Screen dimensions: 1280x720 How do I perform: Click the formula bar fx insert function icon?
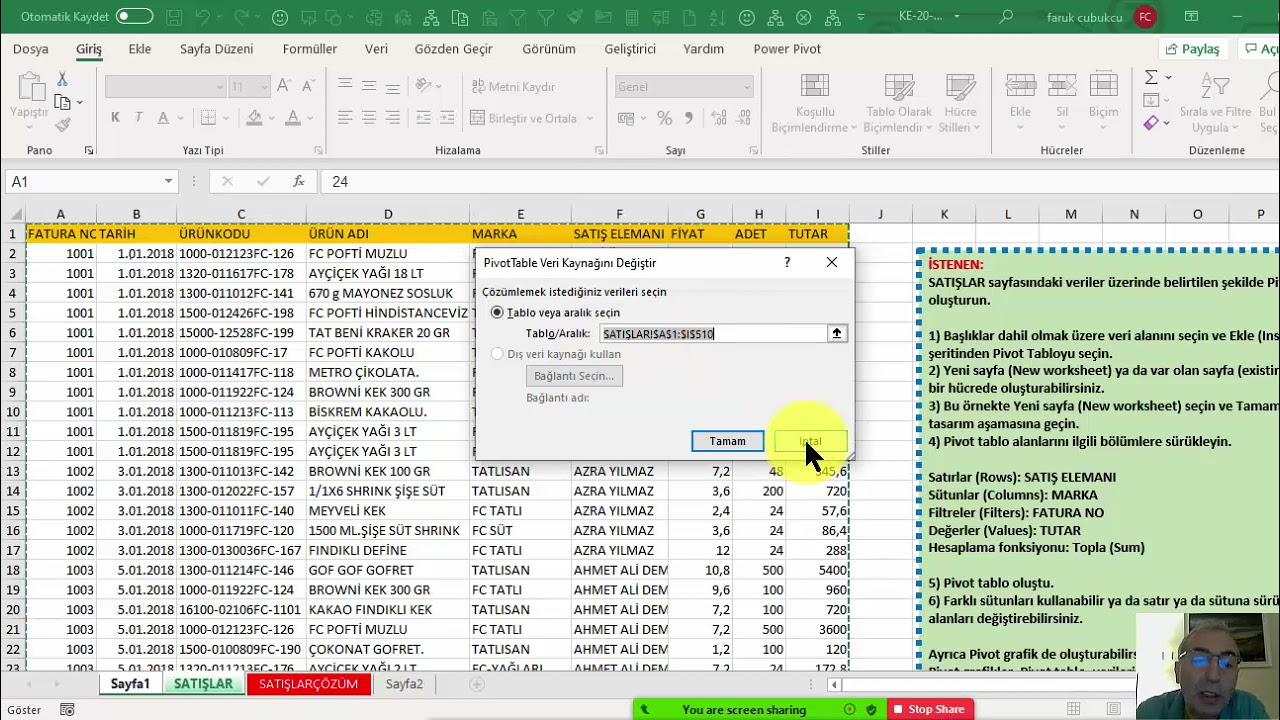[298, 181]
